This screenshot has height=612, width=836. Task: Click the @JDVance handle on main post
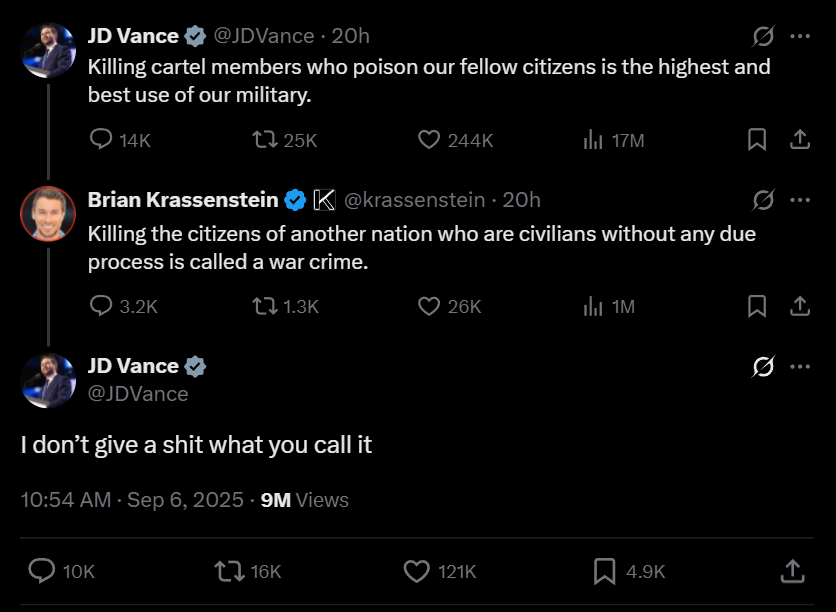tap(138, 393)
